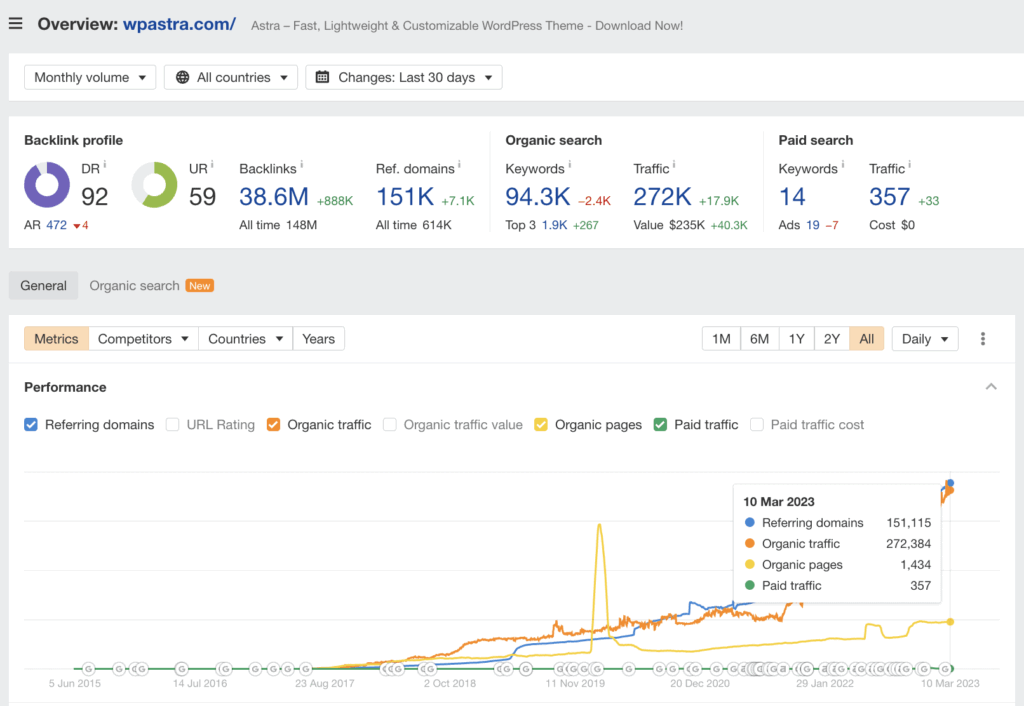This screenshot has height=706, width=1024.
Task: Select the 1Y time range button
Action: pyautogui.click(x=796, y=339)
